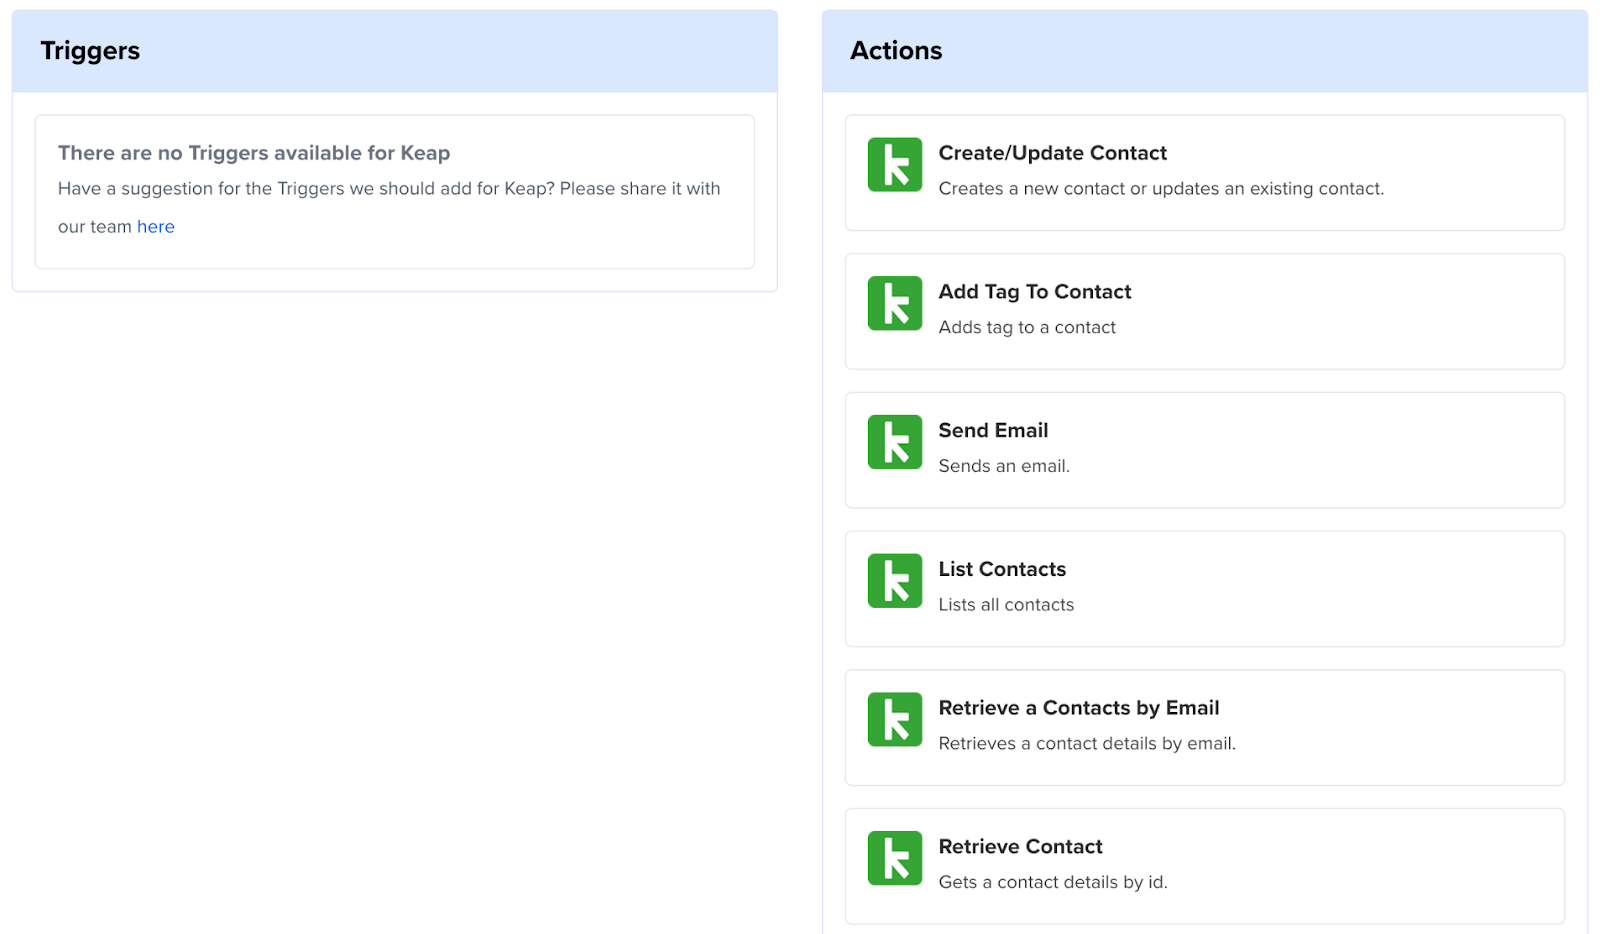Open the Retrieve Contact action title

[x=1020, y=847]
